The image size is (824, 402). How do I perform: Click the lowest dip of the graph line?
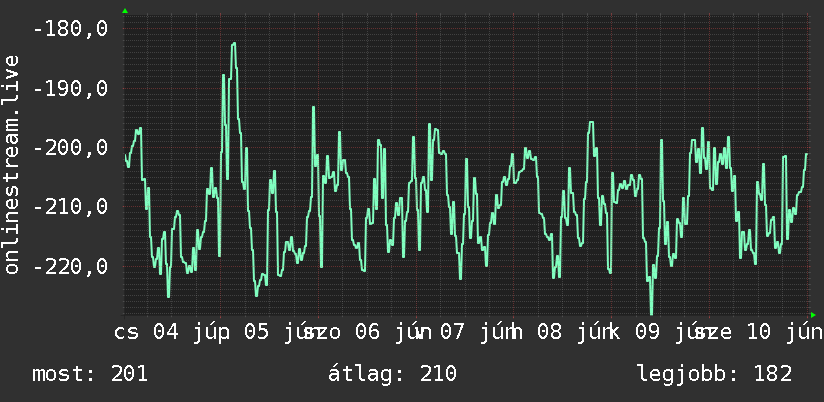point(652,312)
